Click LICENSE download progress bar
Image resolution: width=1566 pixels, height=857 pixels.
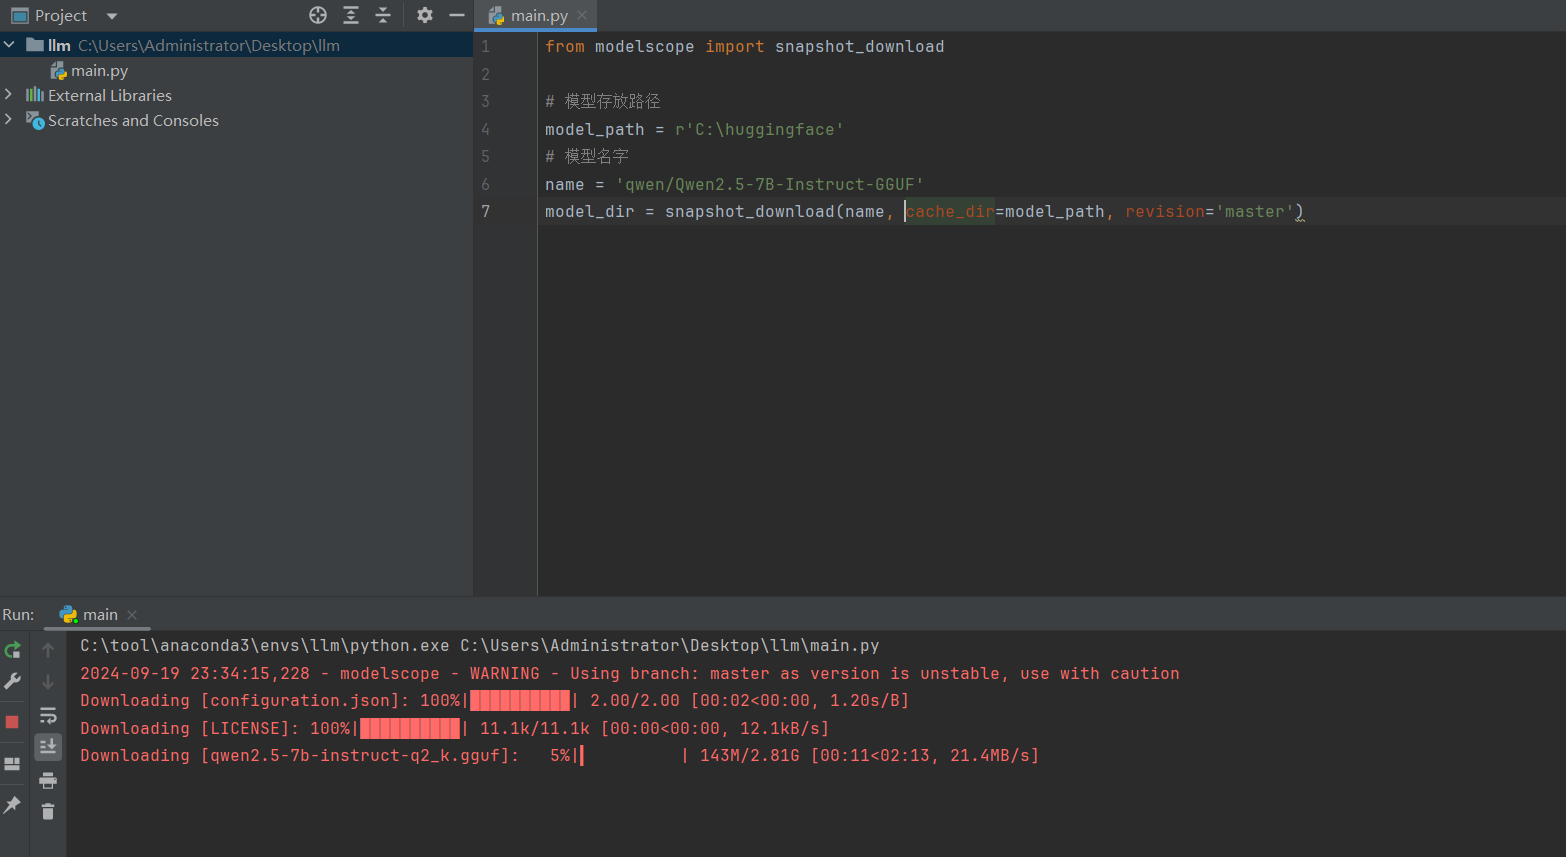pyautogui.click(x=410, y=728)
